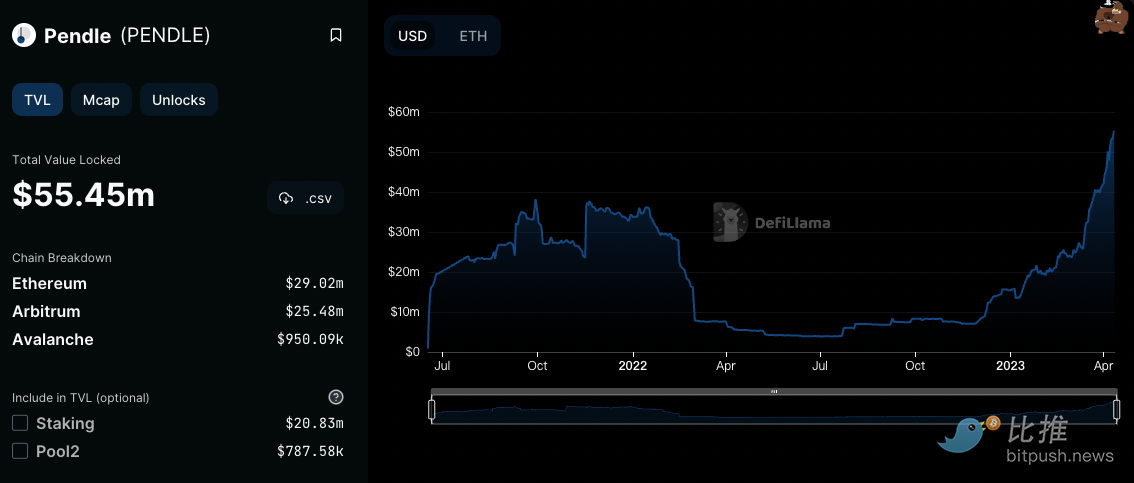Click the $20.83m Staking value
This screenshot has height=483, width=1134.
tap(315, 423)
